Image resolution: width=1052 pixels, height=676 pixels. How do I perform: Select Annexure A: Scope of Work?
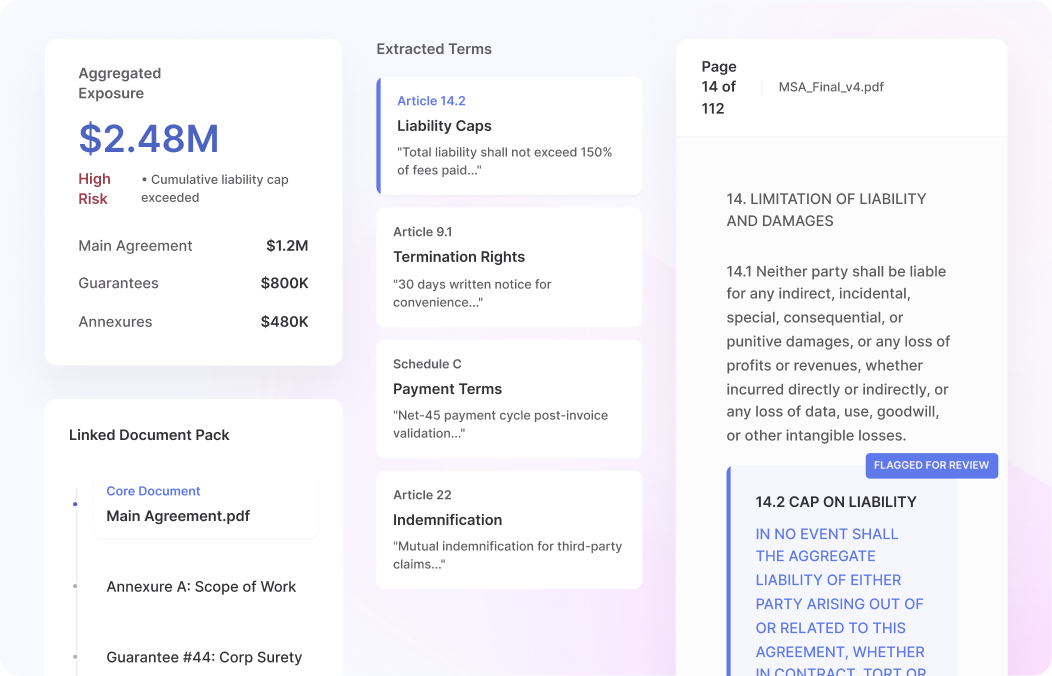tap(201, 587)
